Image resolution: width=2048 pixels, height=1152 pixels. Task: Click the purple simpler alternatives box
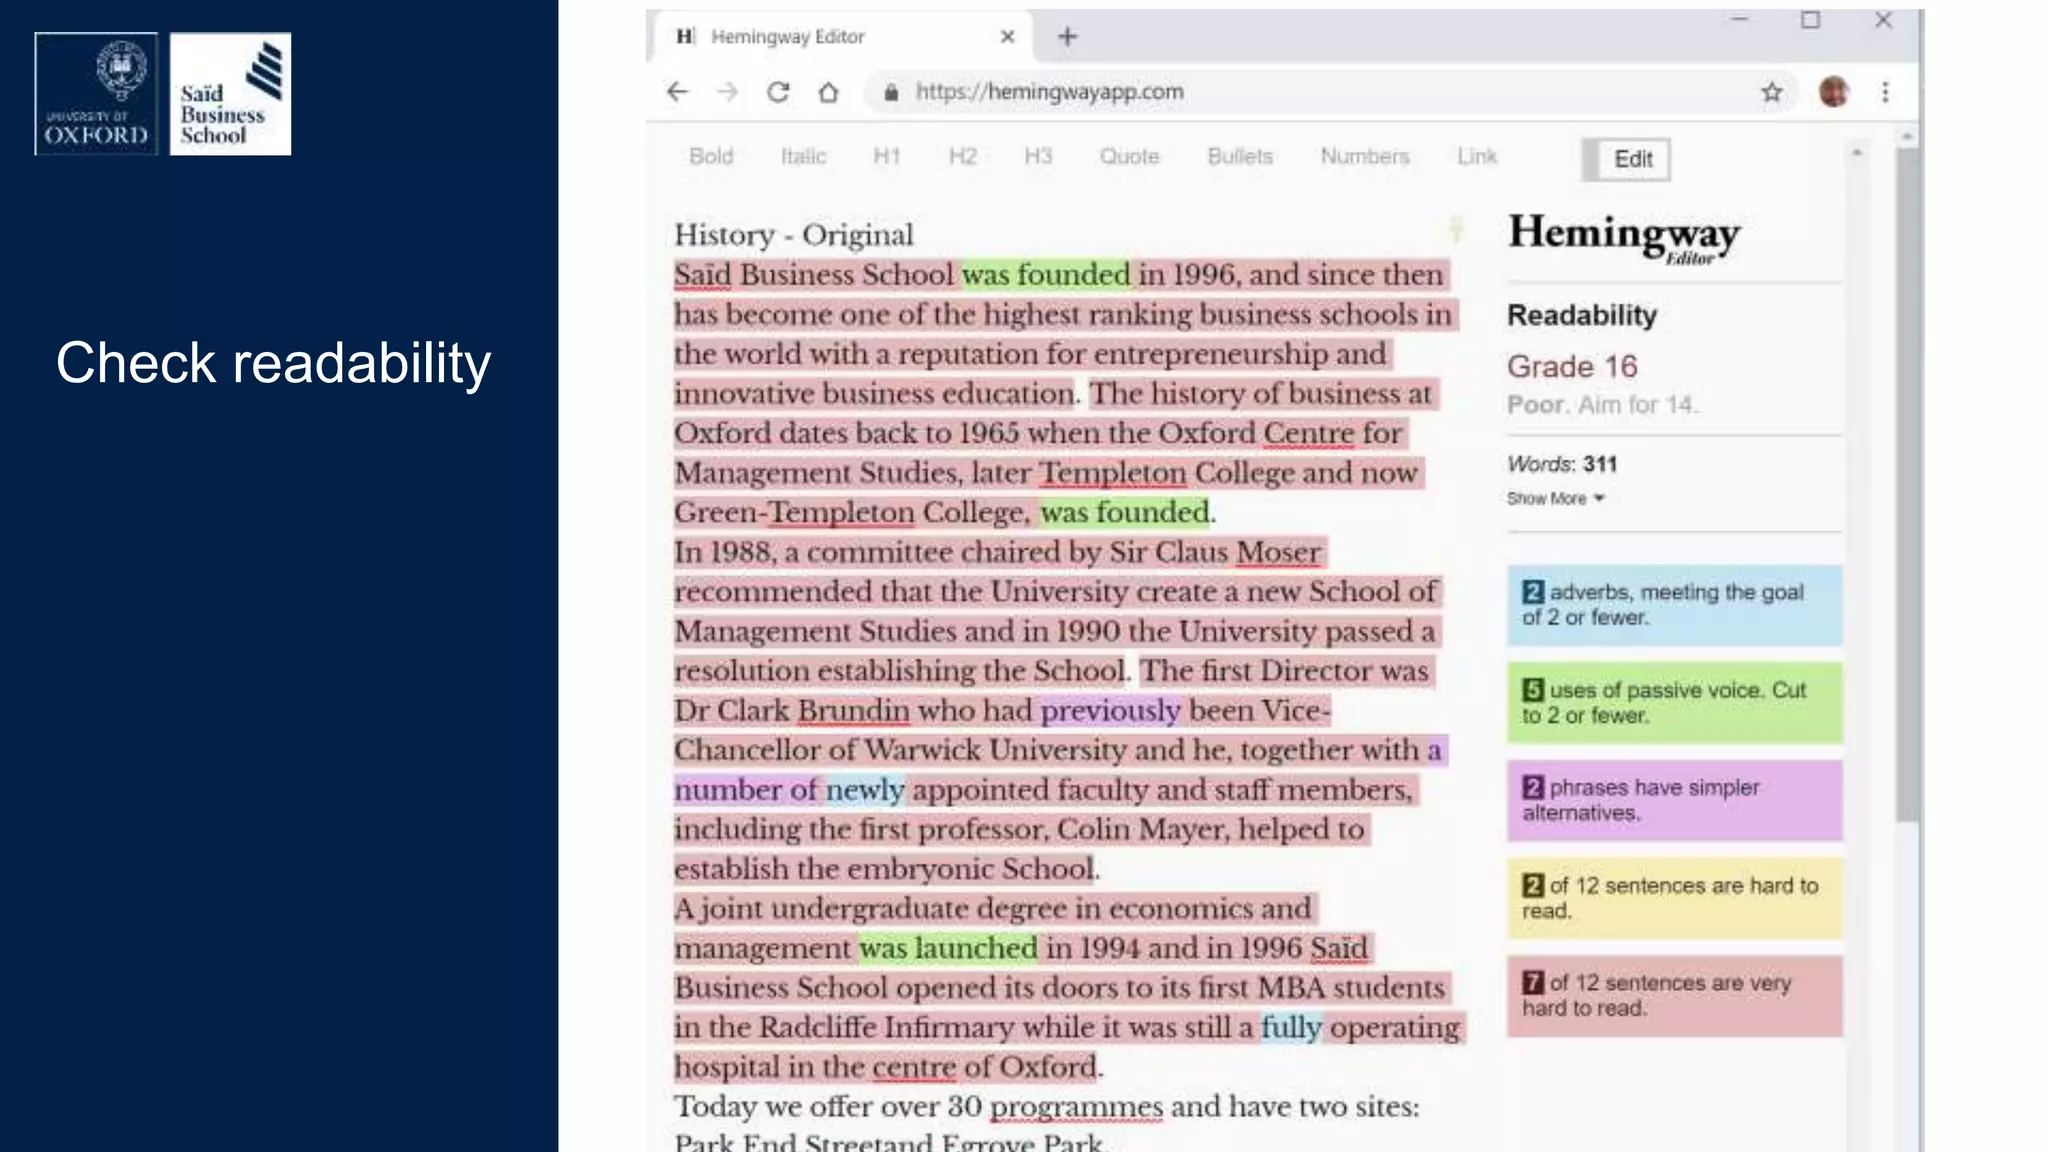(x=1674, y=800)
